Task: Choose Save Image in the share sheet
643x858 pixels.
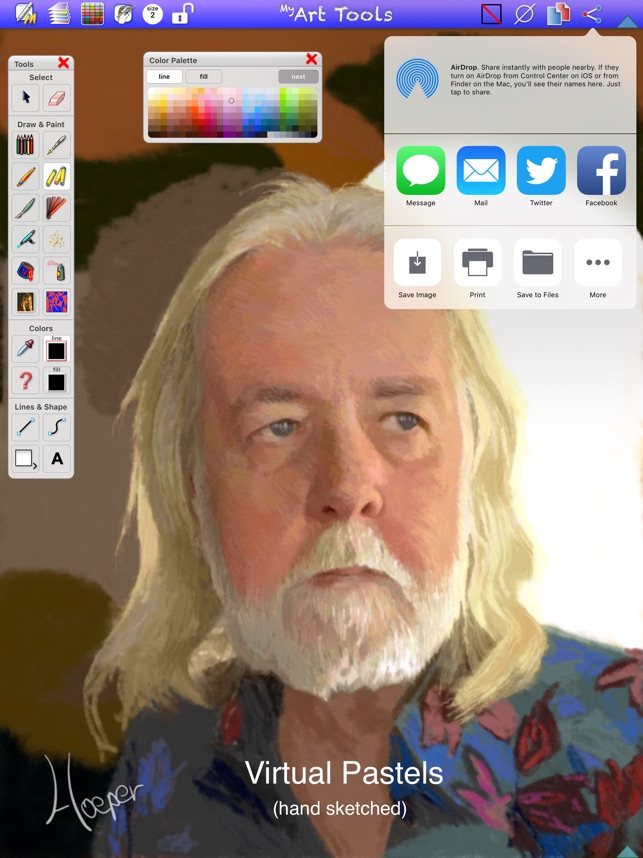Action: pos(417,264)
